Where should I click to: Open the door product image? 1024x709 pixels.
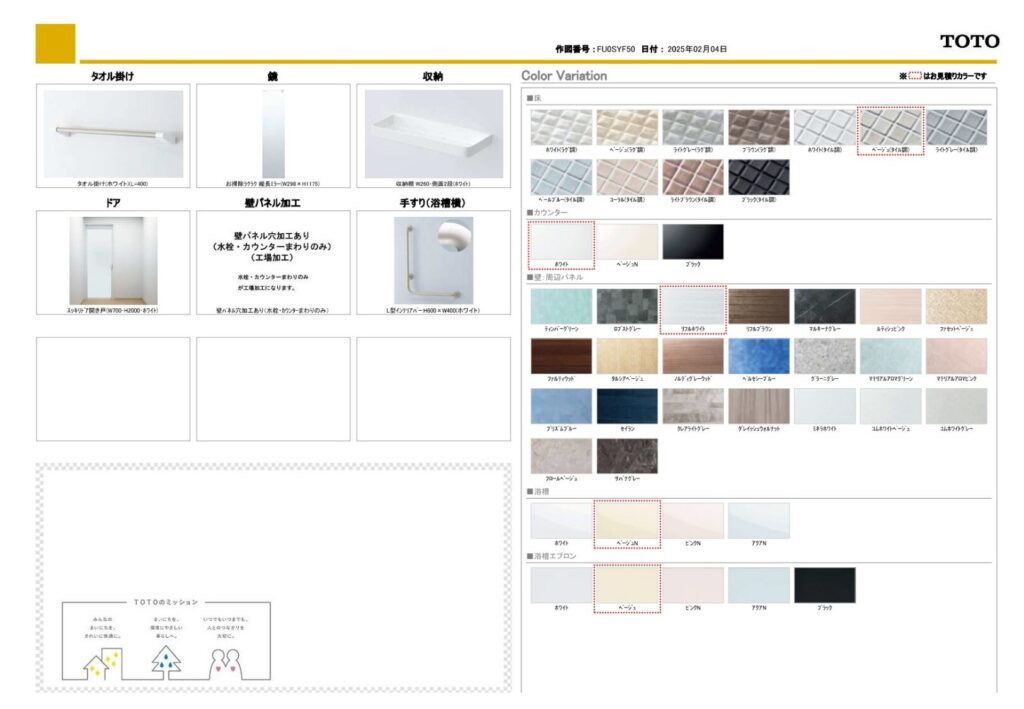click(x=113, y=260)
